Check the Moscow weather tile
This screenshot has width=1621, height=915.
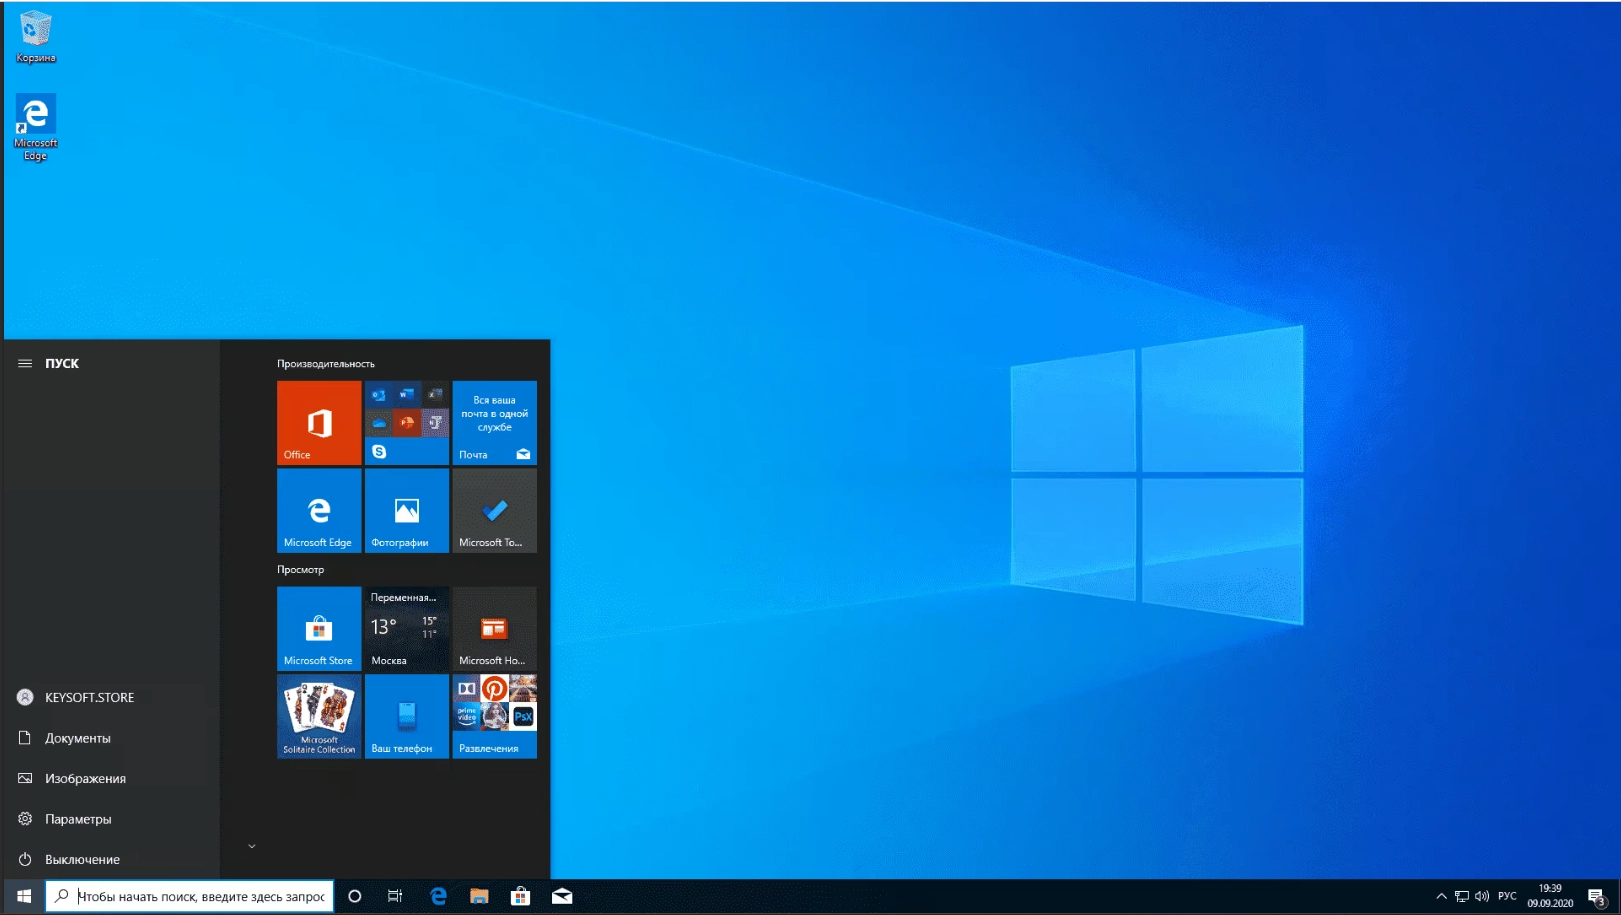coord(406,628)
